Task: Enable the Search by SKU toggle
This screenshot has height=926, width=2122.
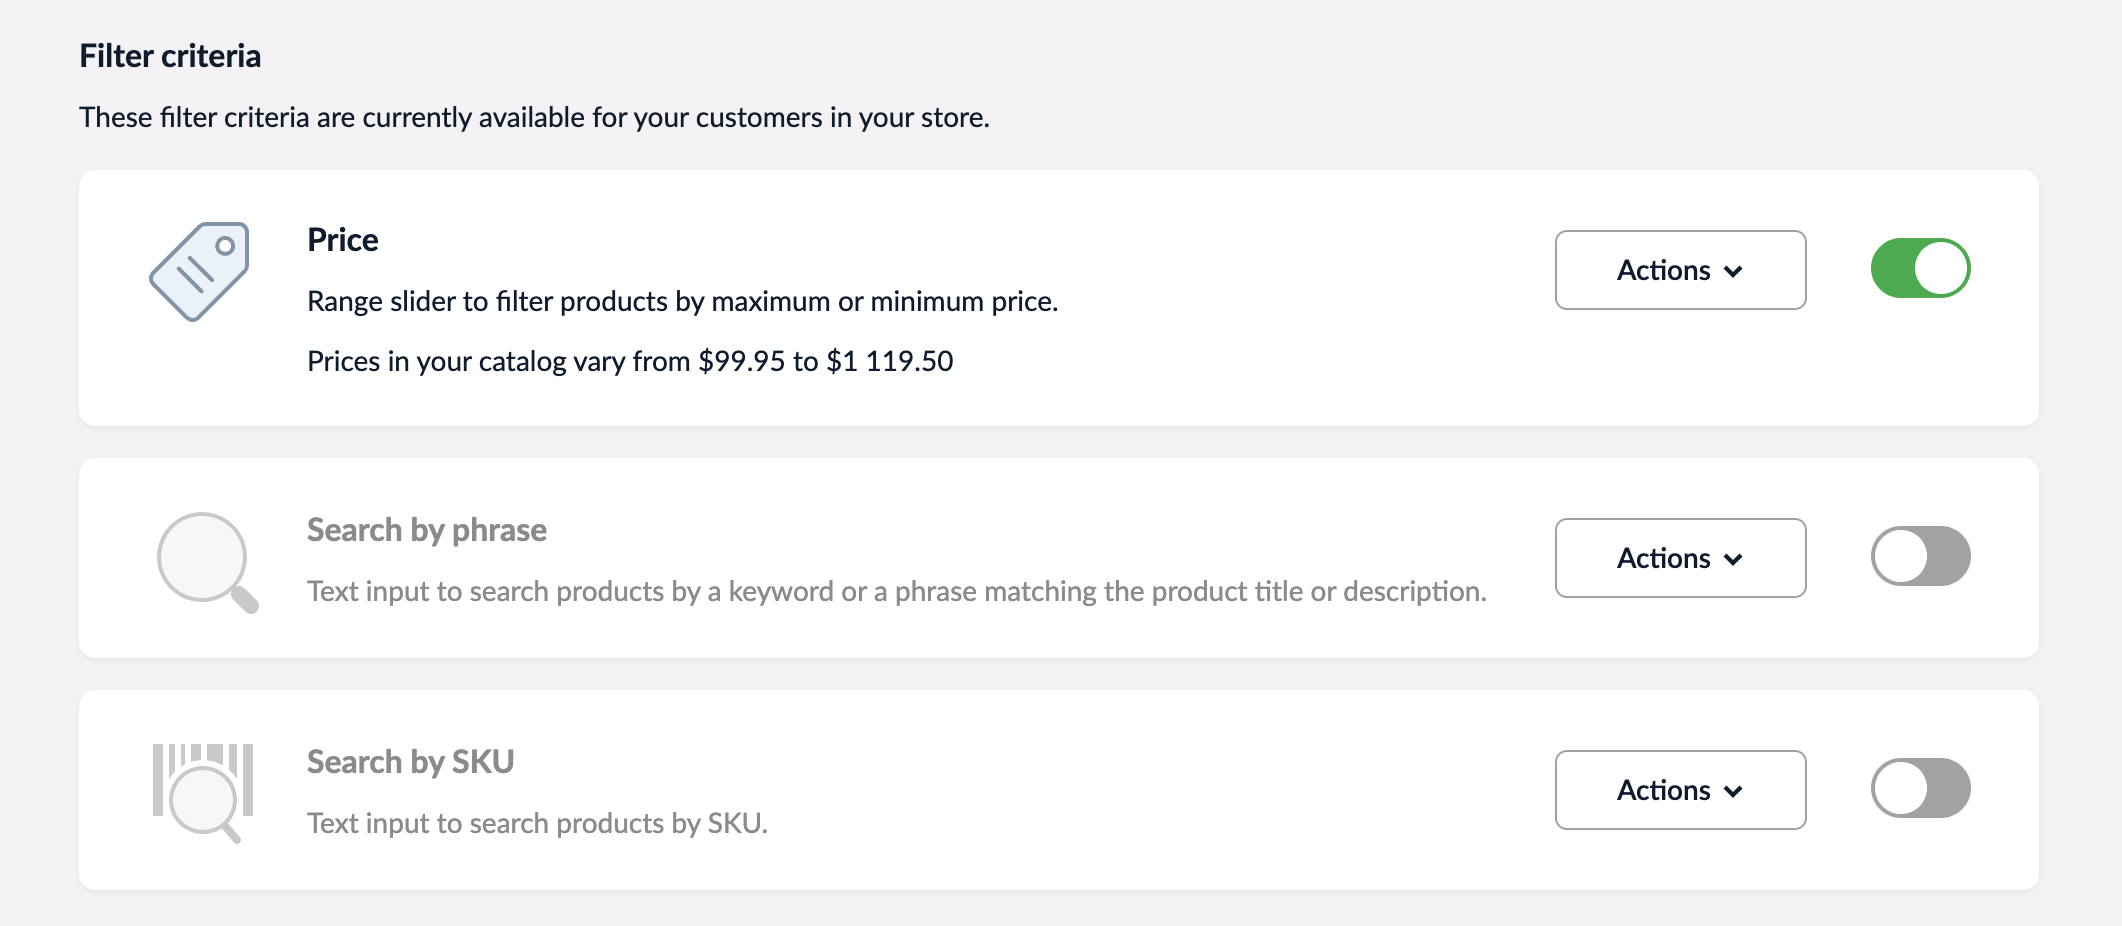Action: click(1920, 788)
